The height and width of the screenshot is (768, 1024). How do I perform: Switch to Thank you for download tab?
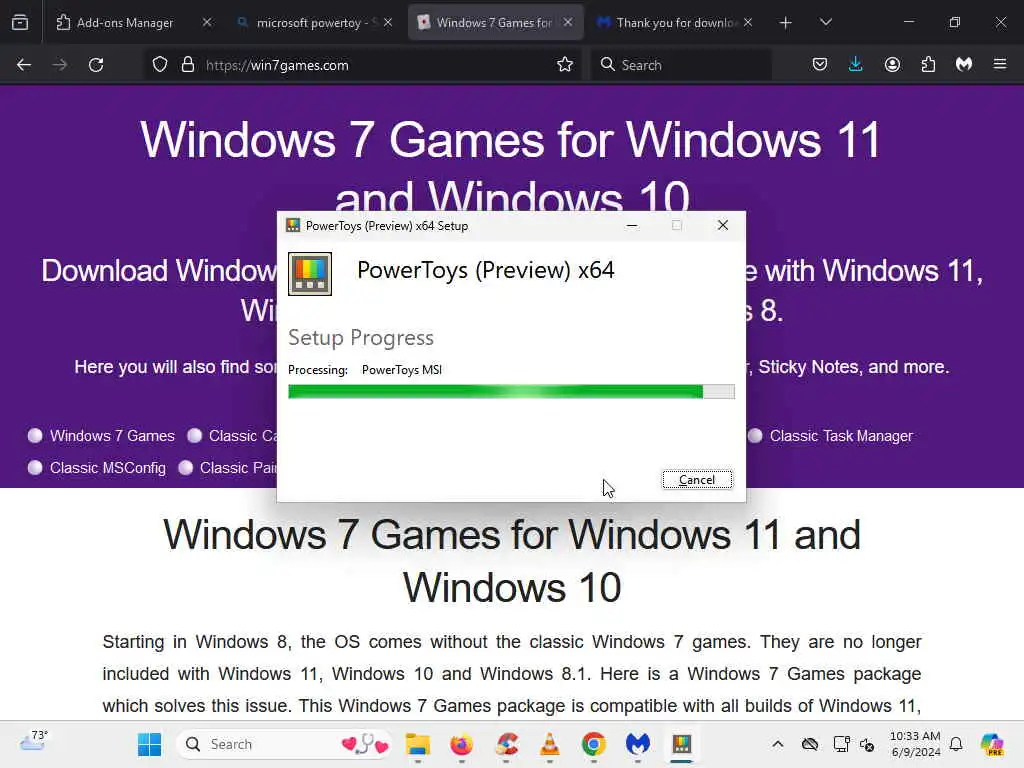[676, 23]
